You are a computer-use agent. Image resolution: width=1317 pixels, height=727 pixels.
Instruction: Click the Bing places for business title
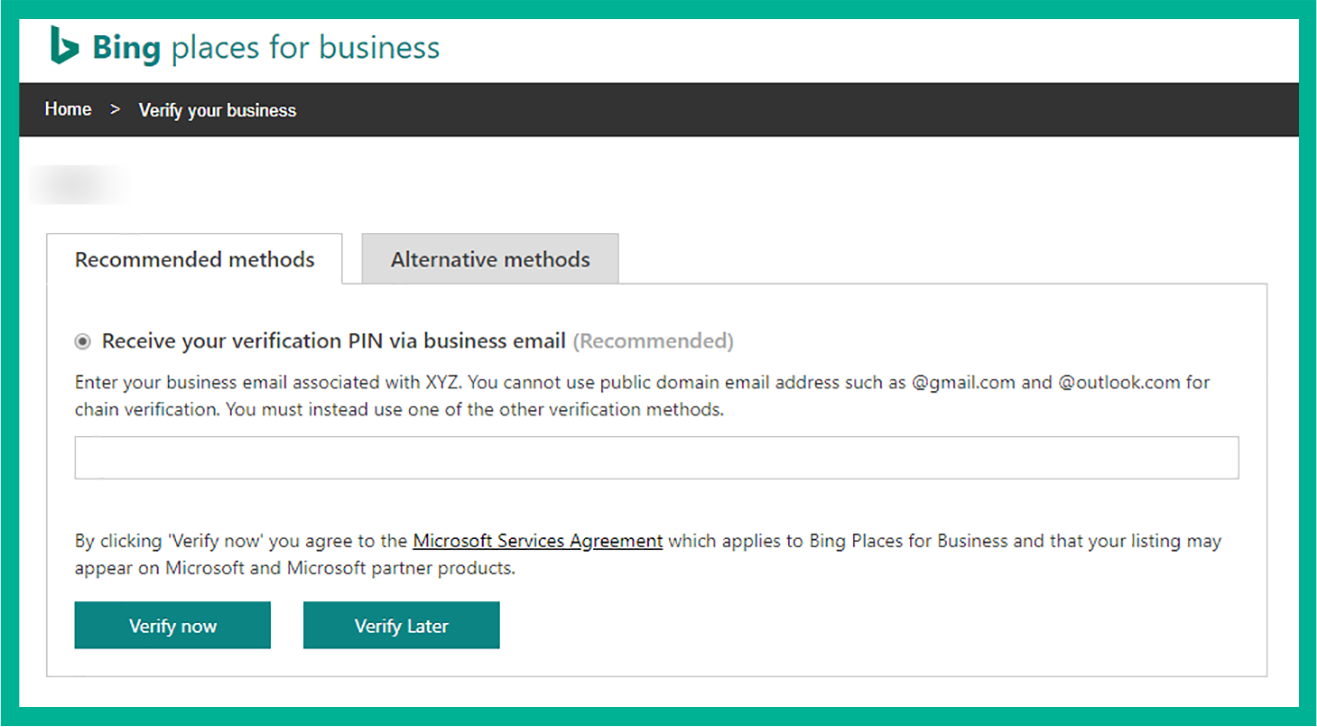[265, 47]
